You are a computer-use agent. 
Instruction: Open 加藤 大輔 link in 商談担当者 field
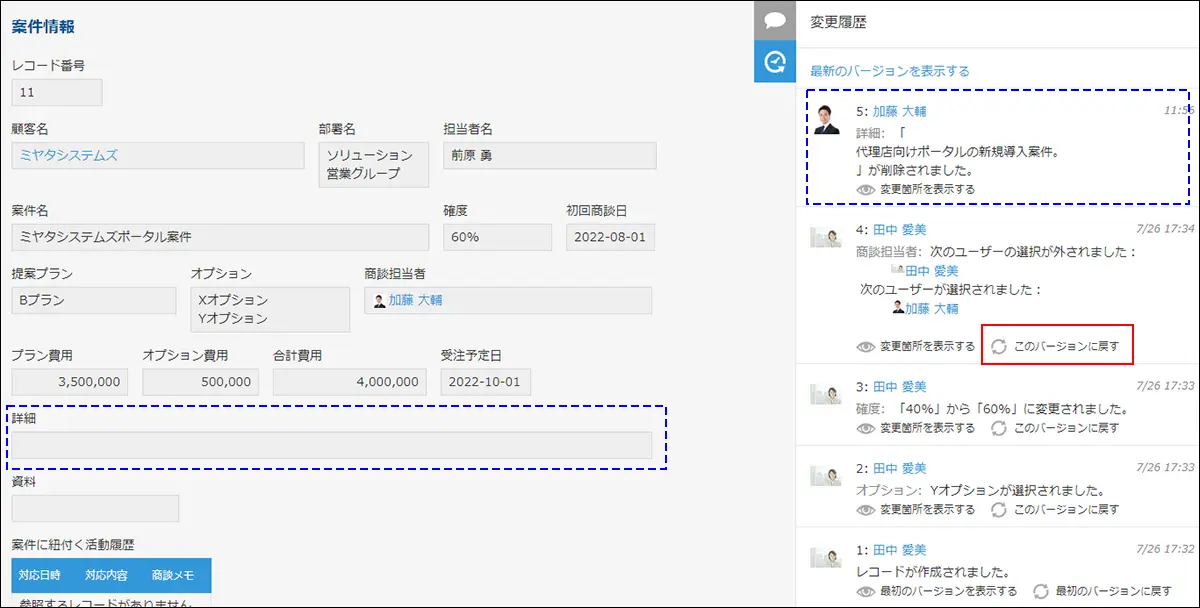coord(415,299)
